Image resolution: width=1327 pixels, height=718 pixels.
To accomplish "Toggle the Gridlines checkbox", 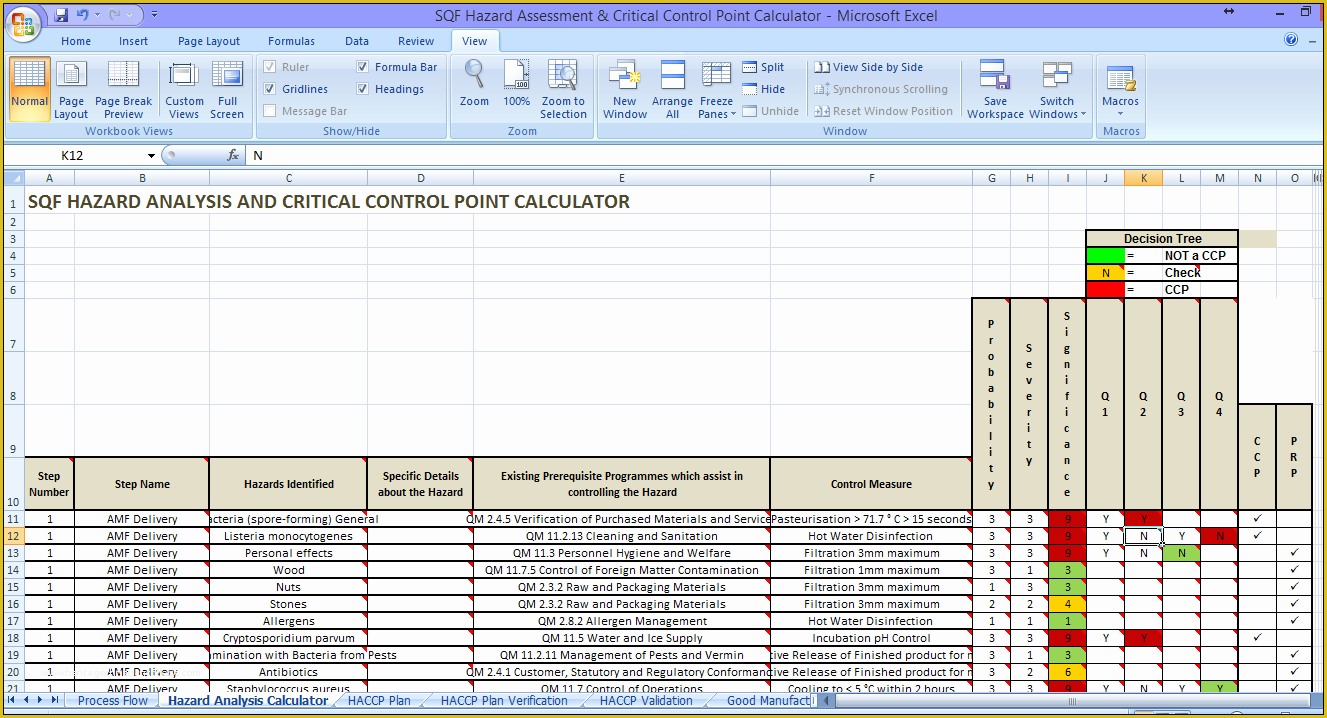I will pyautogui.click(x=270, y=89).
